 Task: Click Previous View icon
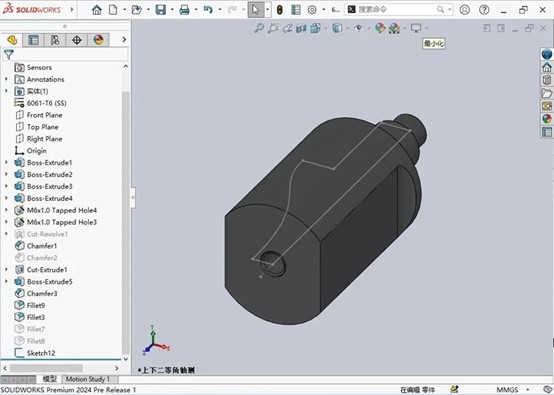point(287,28)
